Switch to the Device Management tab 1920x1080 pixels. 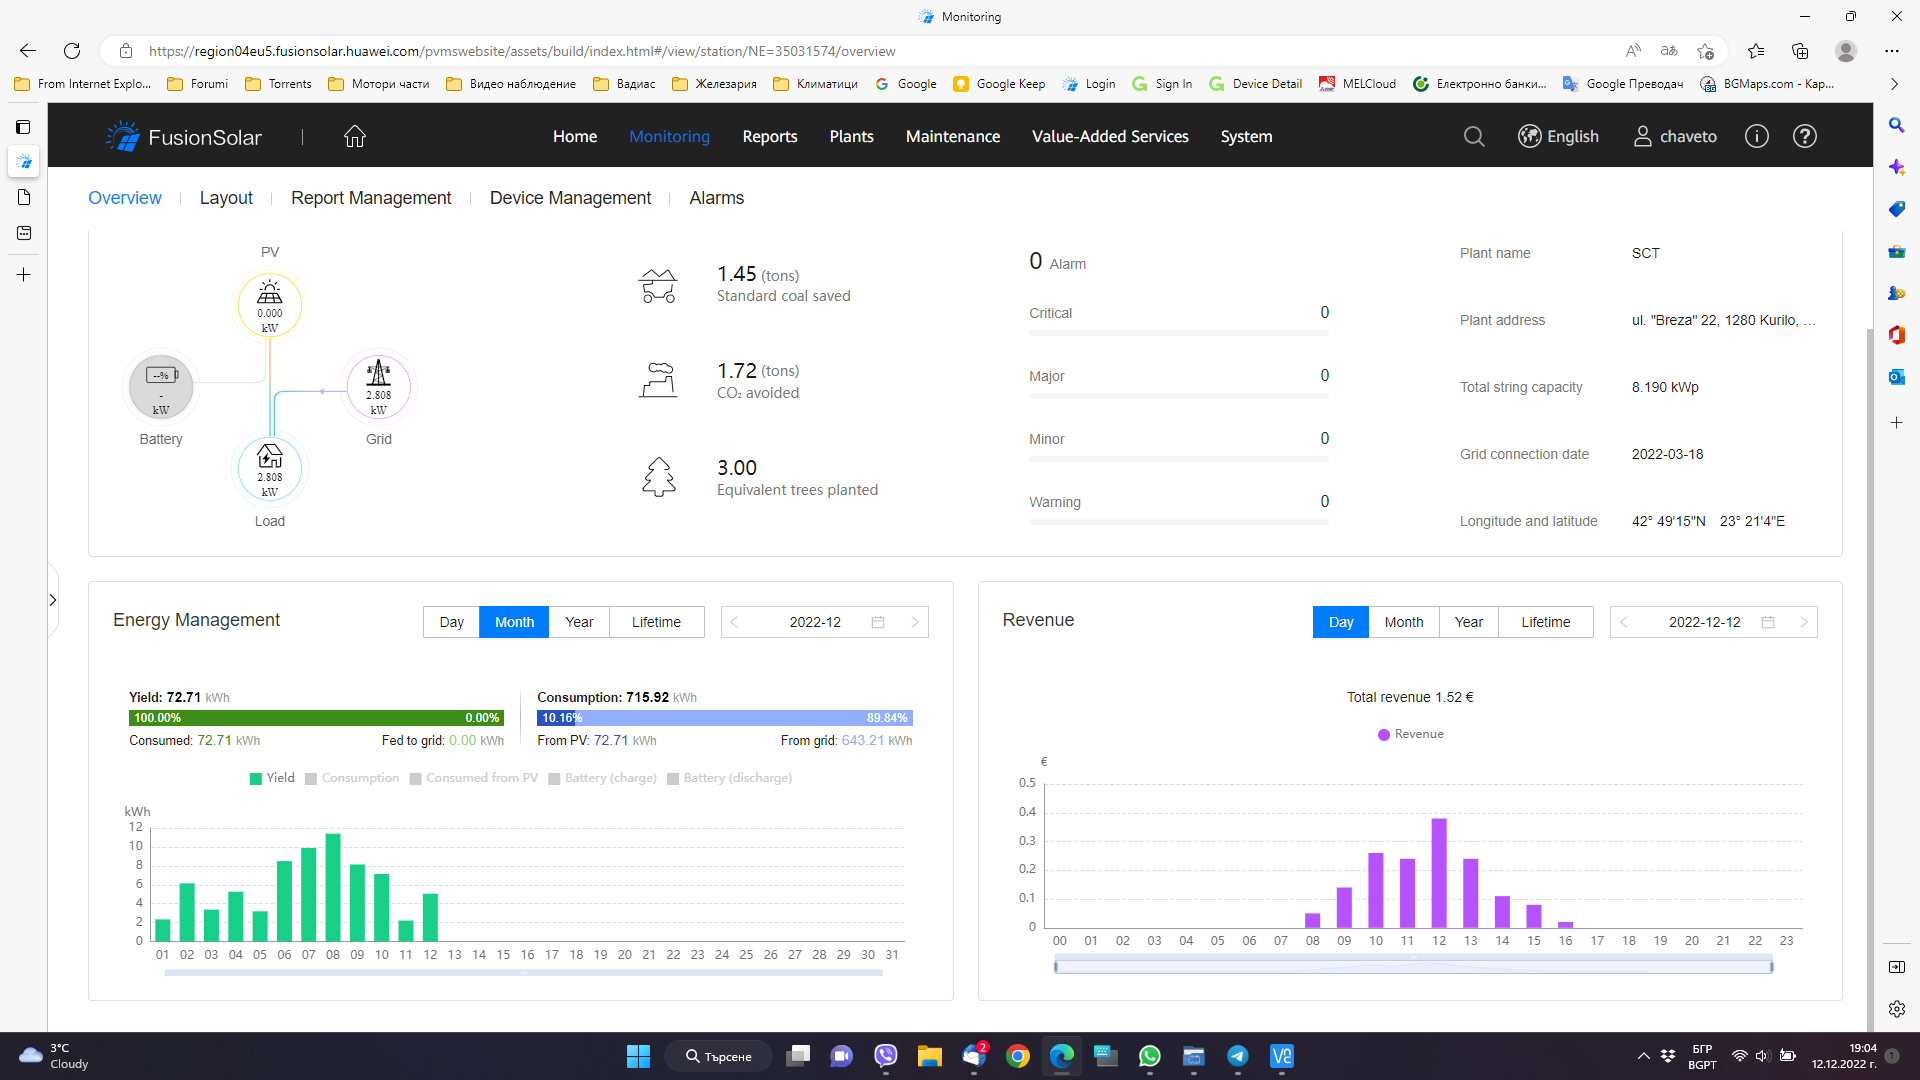[x=570, y=198]
